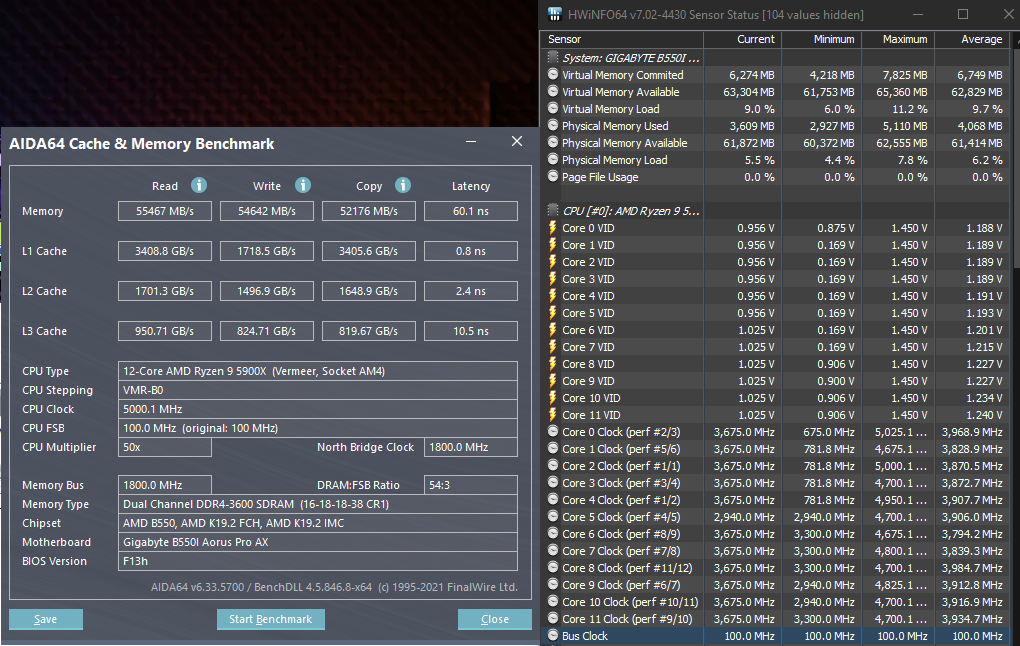Click the CPU Multiplier field 50x
The width and height of the screenshot is (1020, 646).
(165, 447)
